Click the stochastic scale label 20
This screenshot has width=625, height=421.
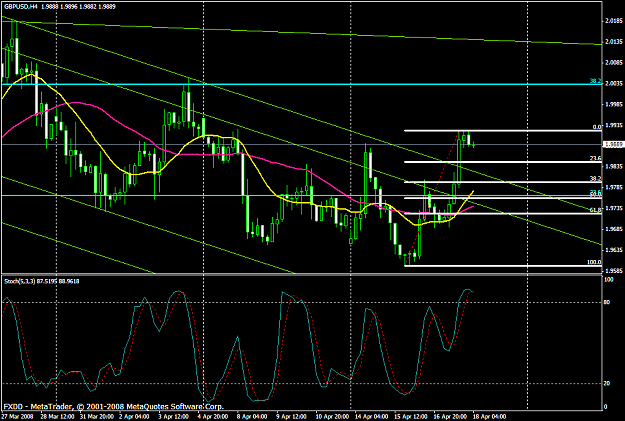pos(607,384)
